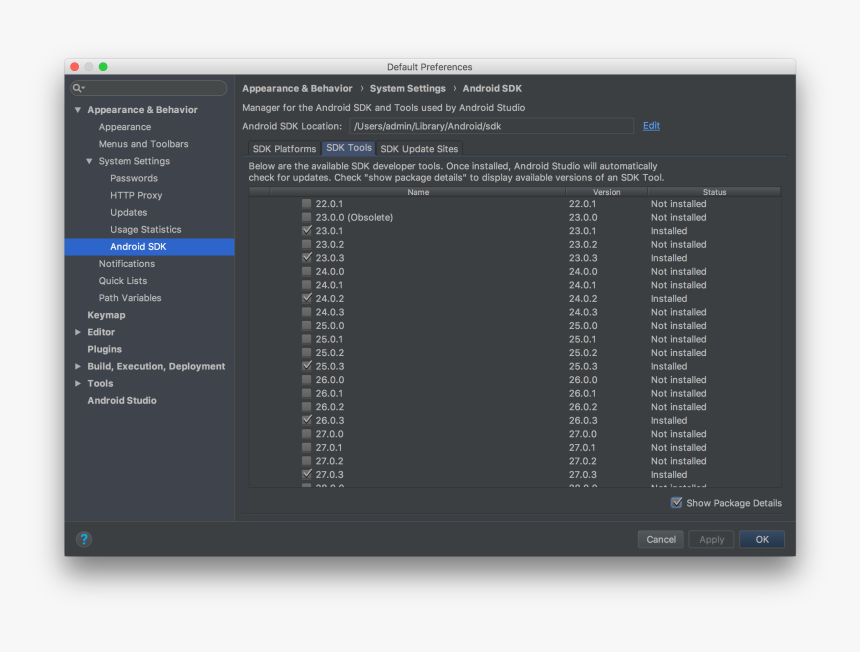860x652 pixels.
Task: Open Plugins settings
Action: 104,349
